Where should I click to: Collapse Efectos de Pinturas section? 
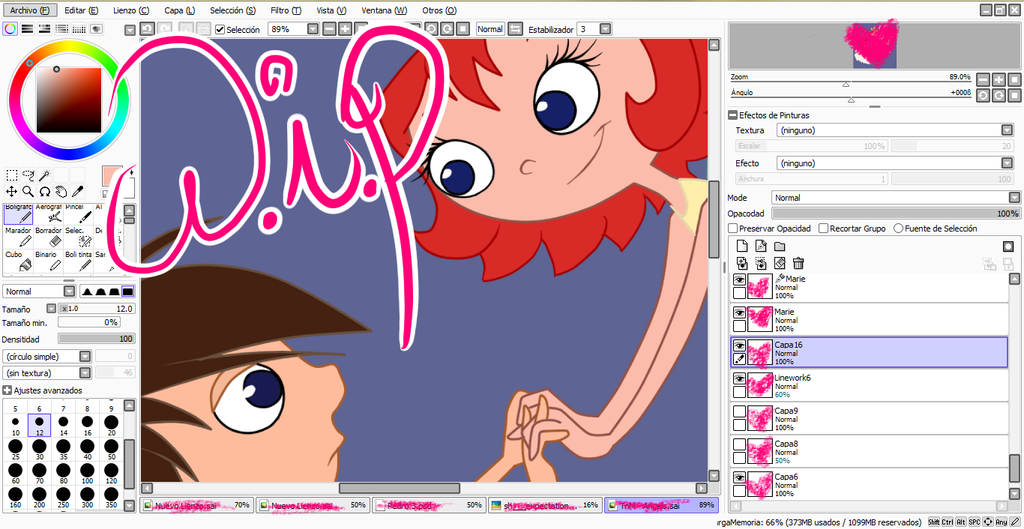[x=732, y=115]
